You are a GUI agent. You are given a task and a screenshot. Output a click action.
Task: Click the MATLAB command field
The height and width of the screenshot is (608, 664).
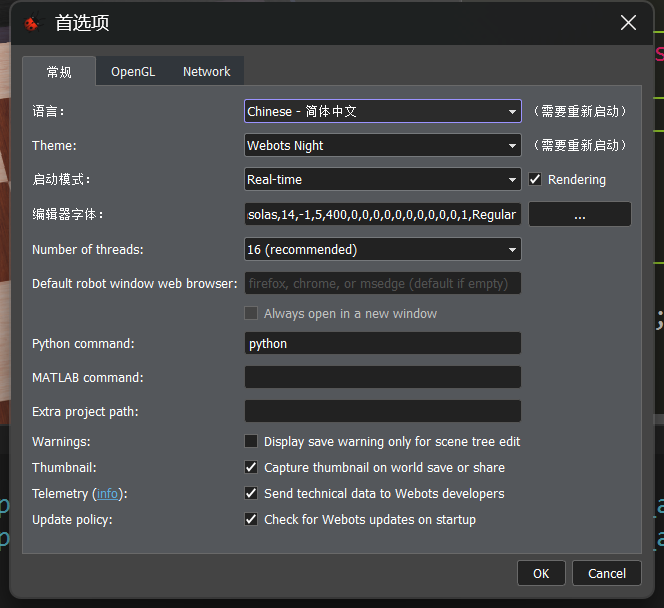pyautogui.click(x=383, y=377)
